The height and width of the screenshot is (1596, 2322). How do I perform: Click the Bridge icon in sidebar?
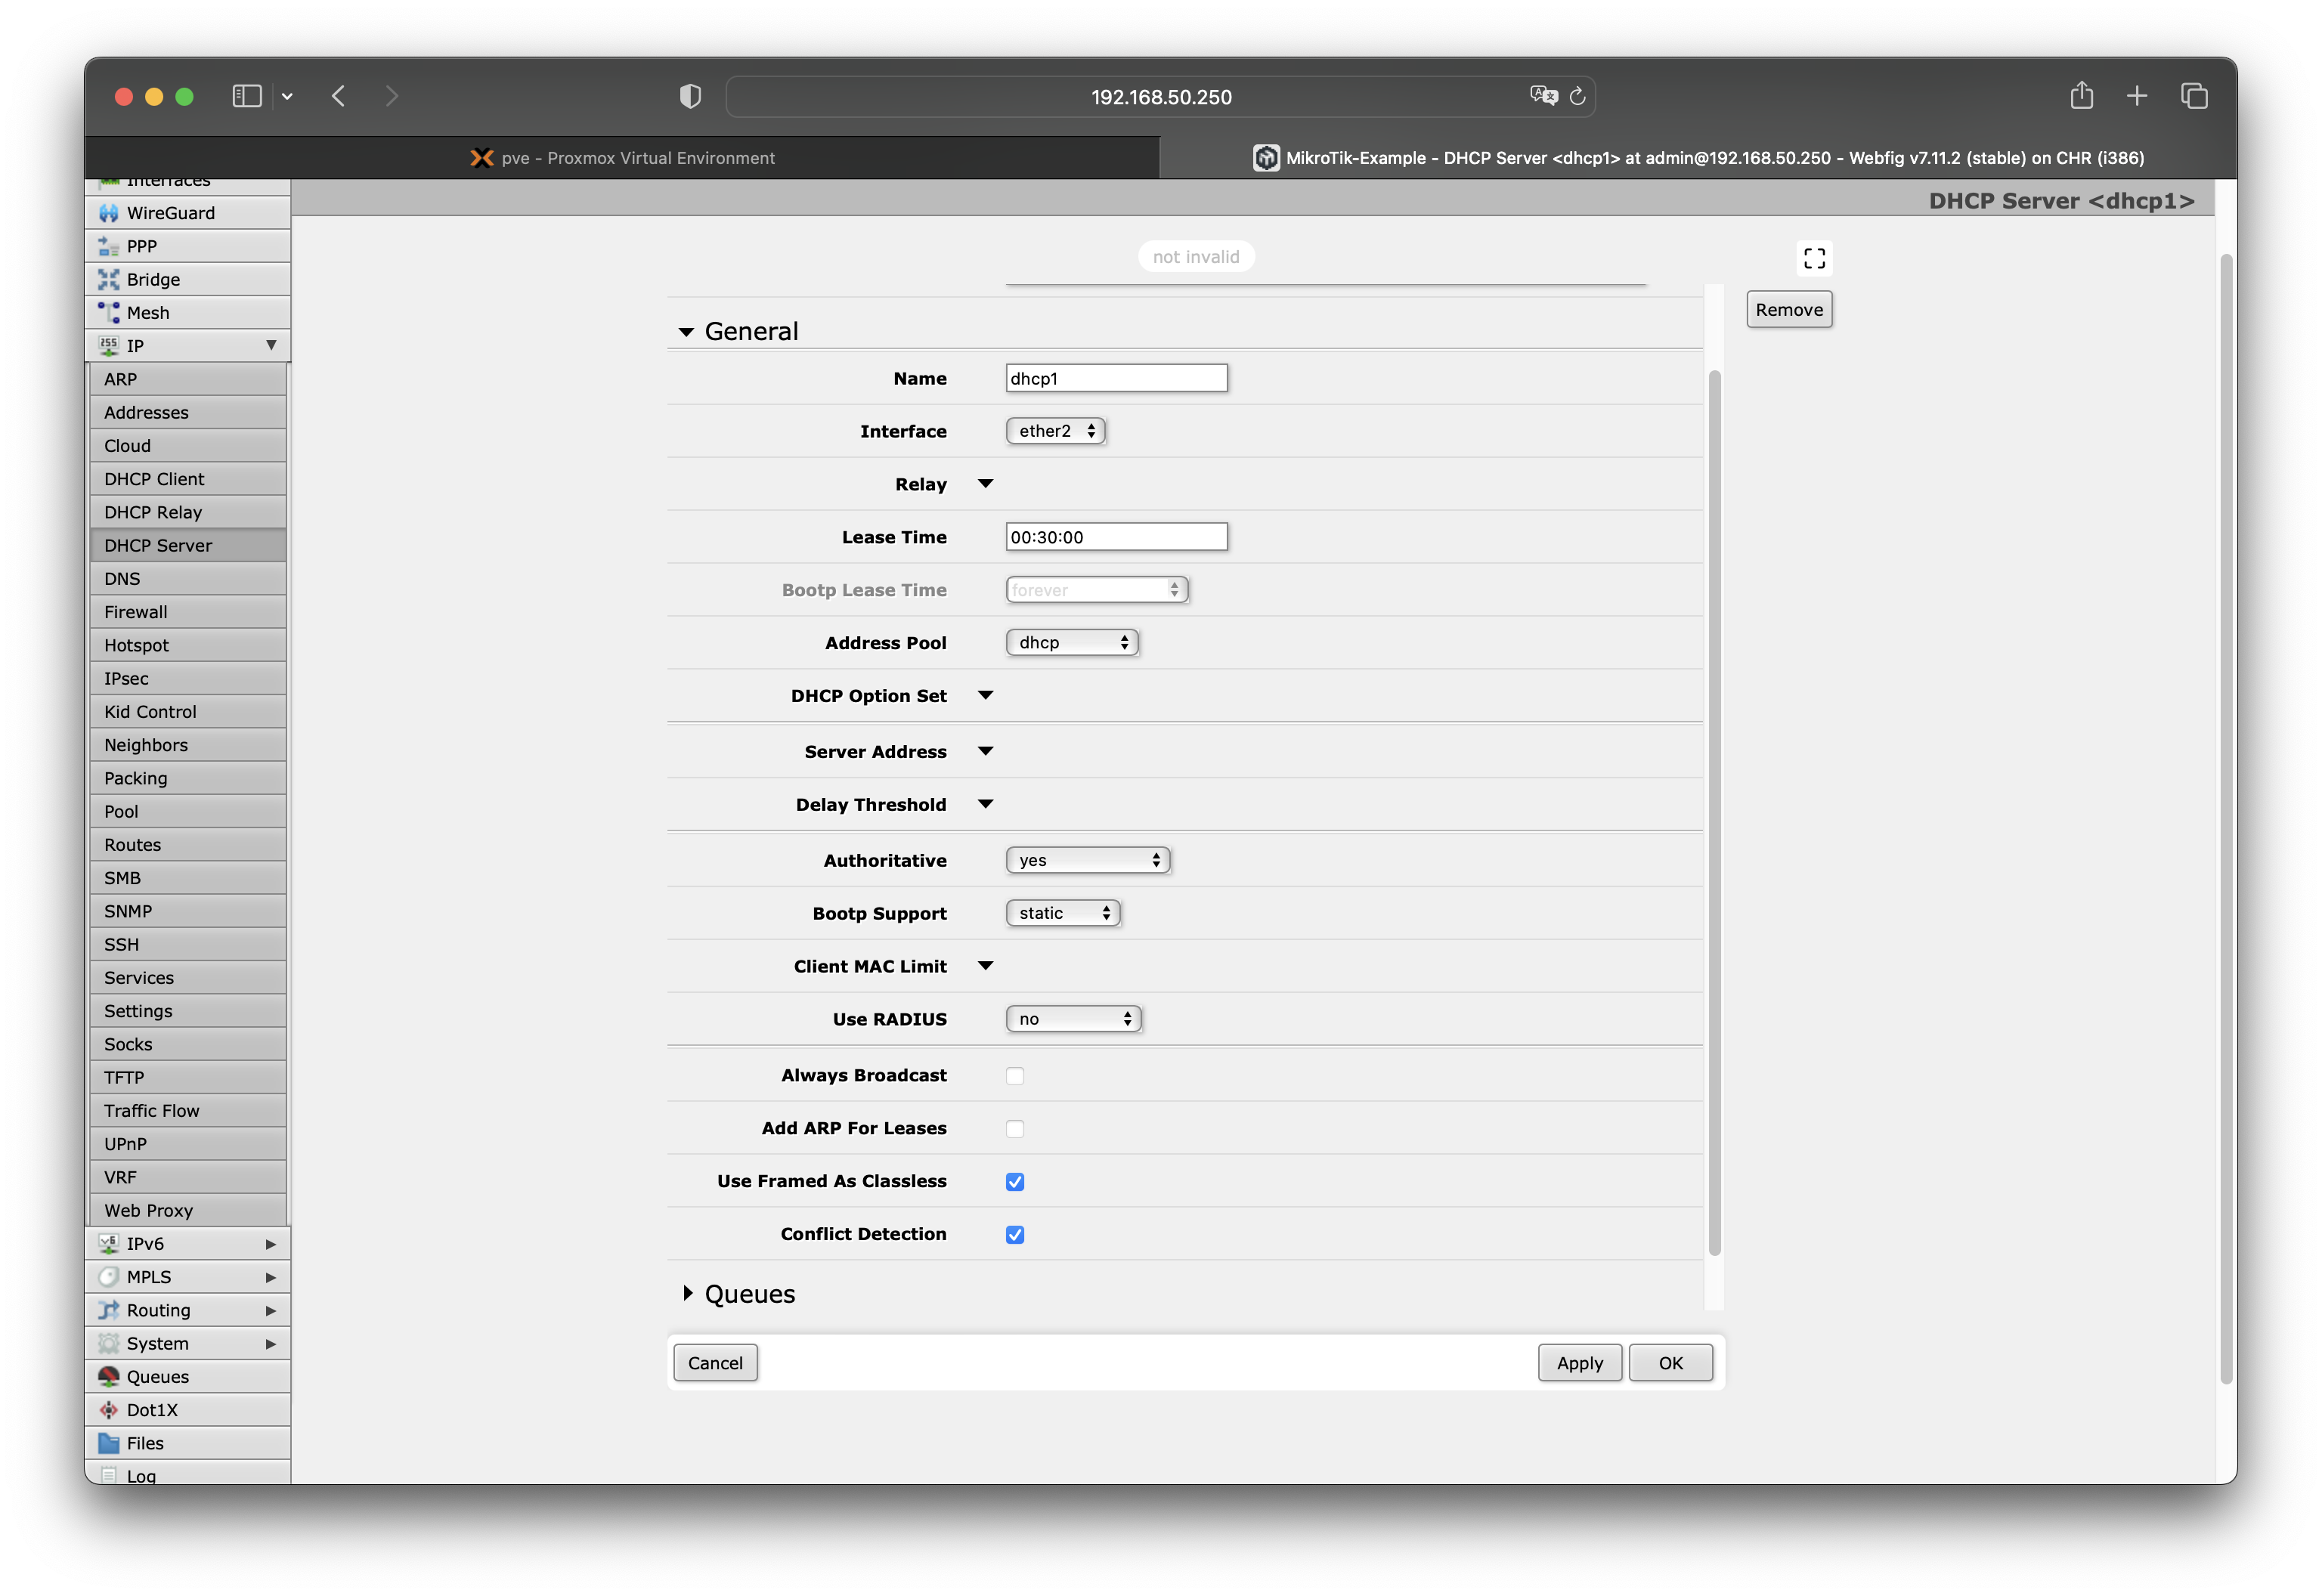point(108,280)
